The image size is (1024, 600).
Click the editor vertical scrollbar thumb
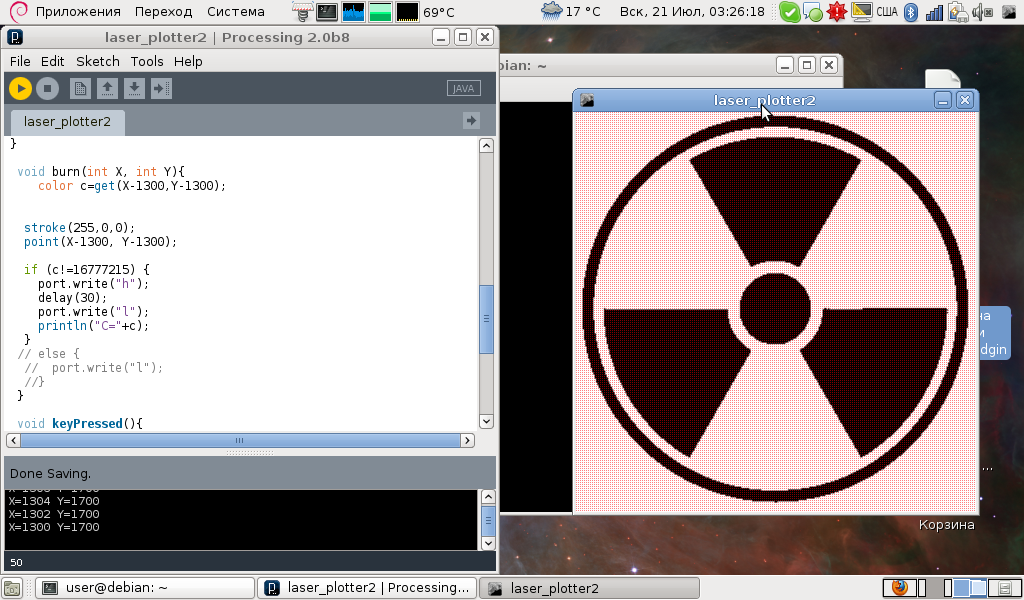(x=486, y=319)
